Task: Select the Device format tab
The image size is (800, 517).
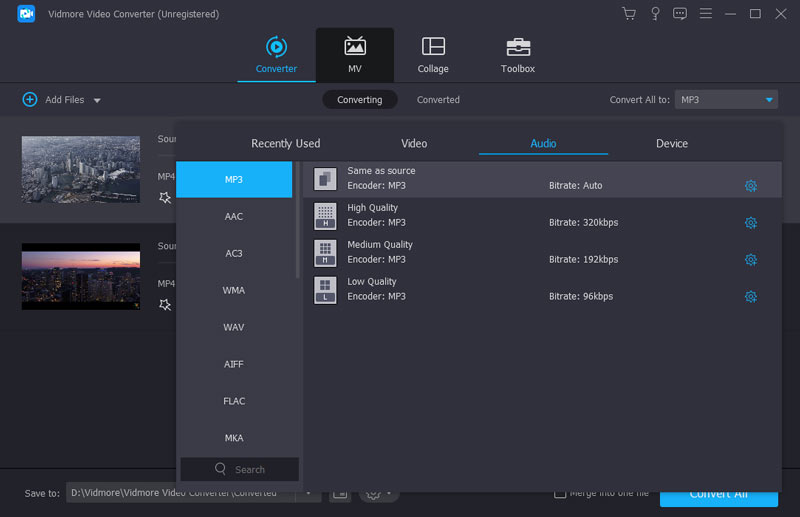Action: point(671,143)
